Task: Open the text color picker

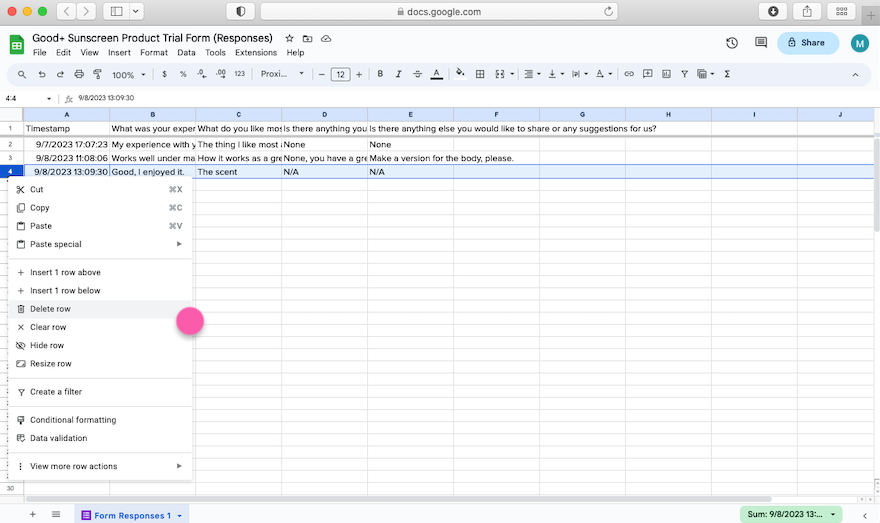Action: tap(436, 74)
